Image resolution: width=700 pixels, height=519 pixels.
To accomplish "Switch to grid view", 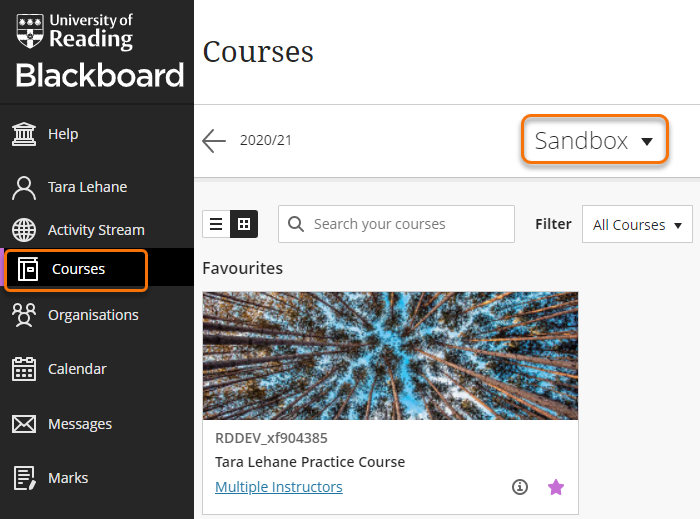I will pyautogui.click(x=244, y=225).
